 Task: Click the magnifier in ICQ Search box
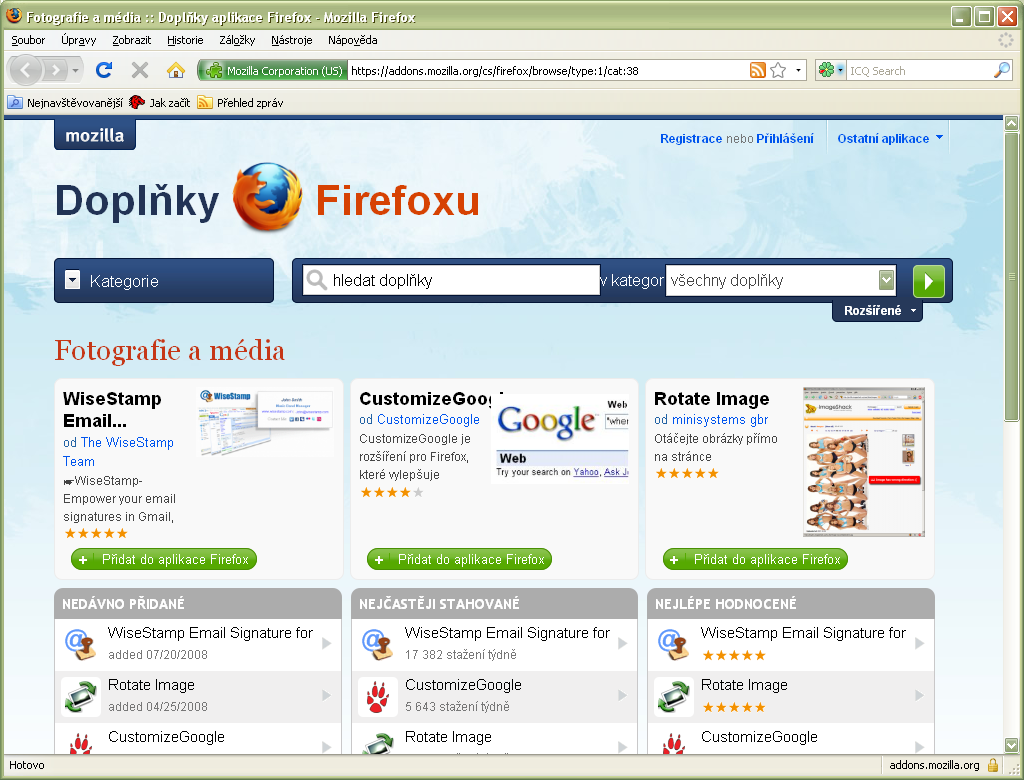pos(1002,70)
